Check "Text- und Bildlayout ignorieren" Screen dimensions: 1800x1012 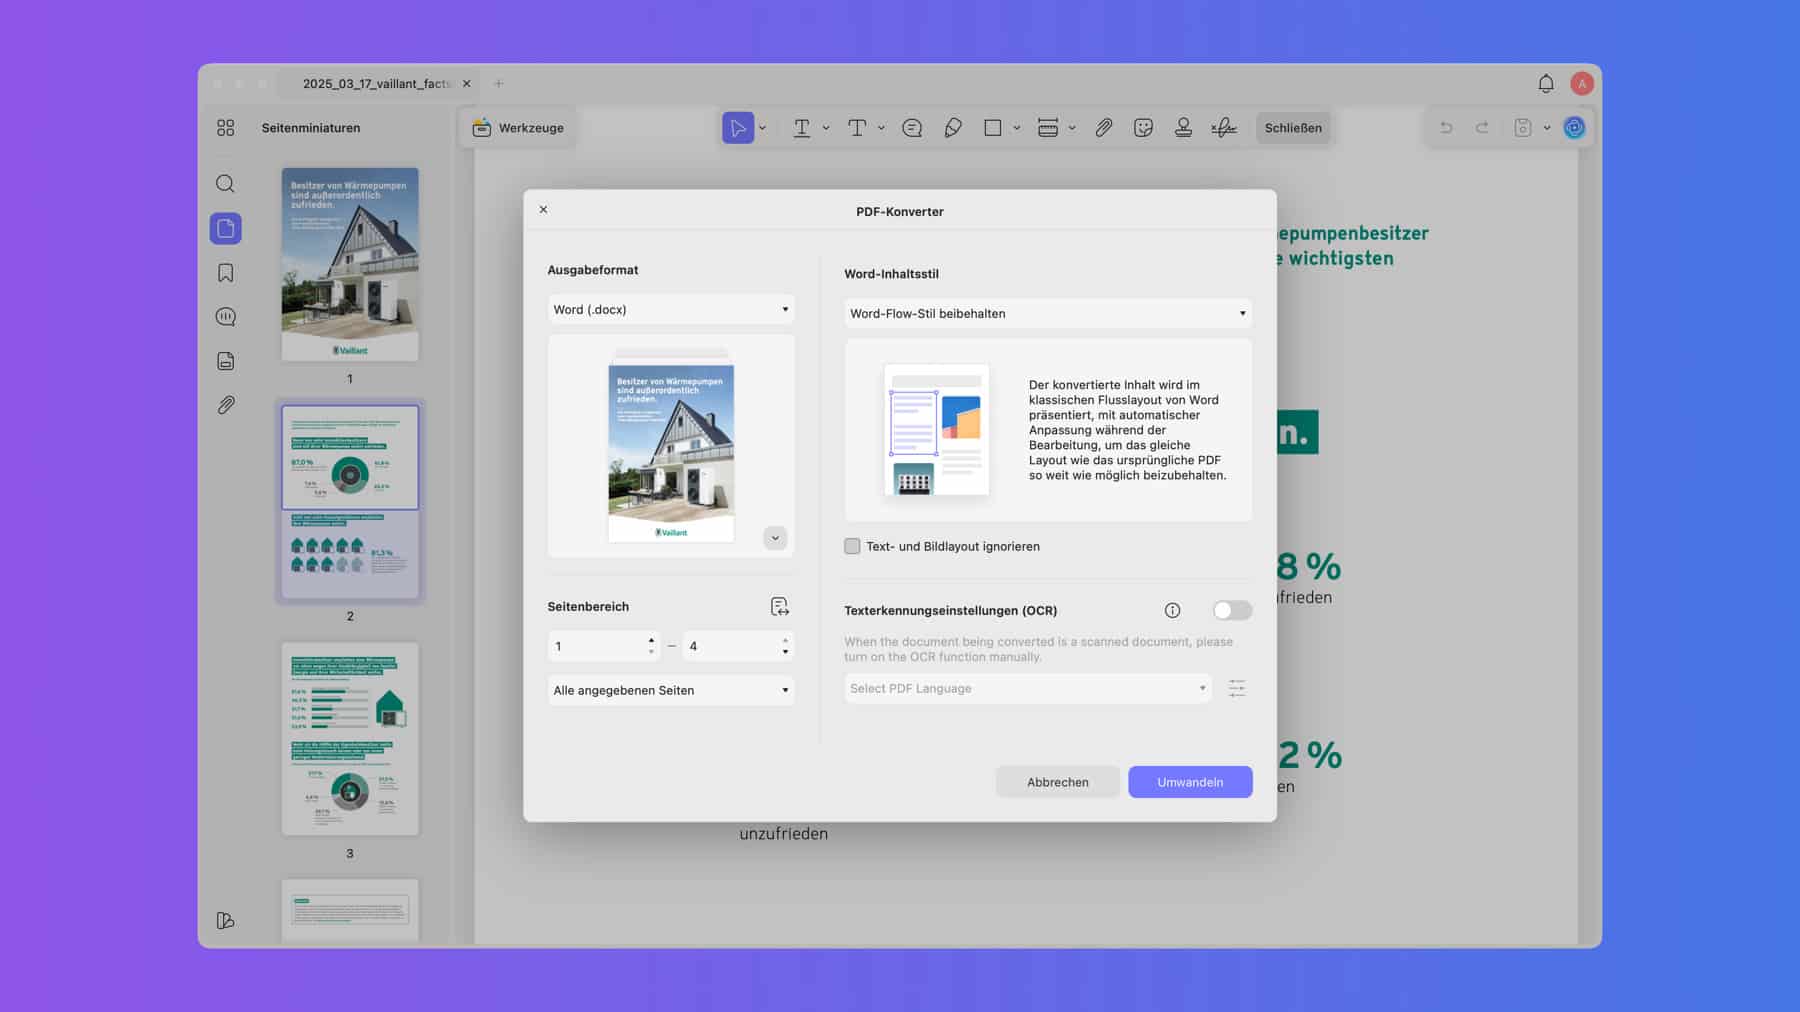852,546
